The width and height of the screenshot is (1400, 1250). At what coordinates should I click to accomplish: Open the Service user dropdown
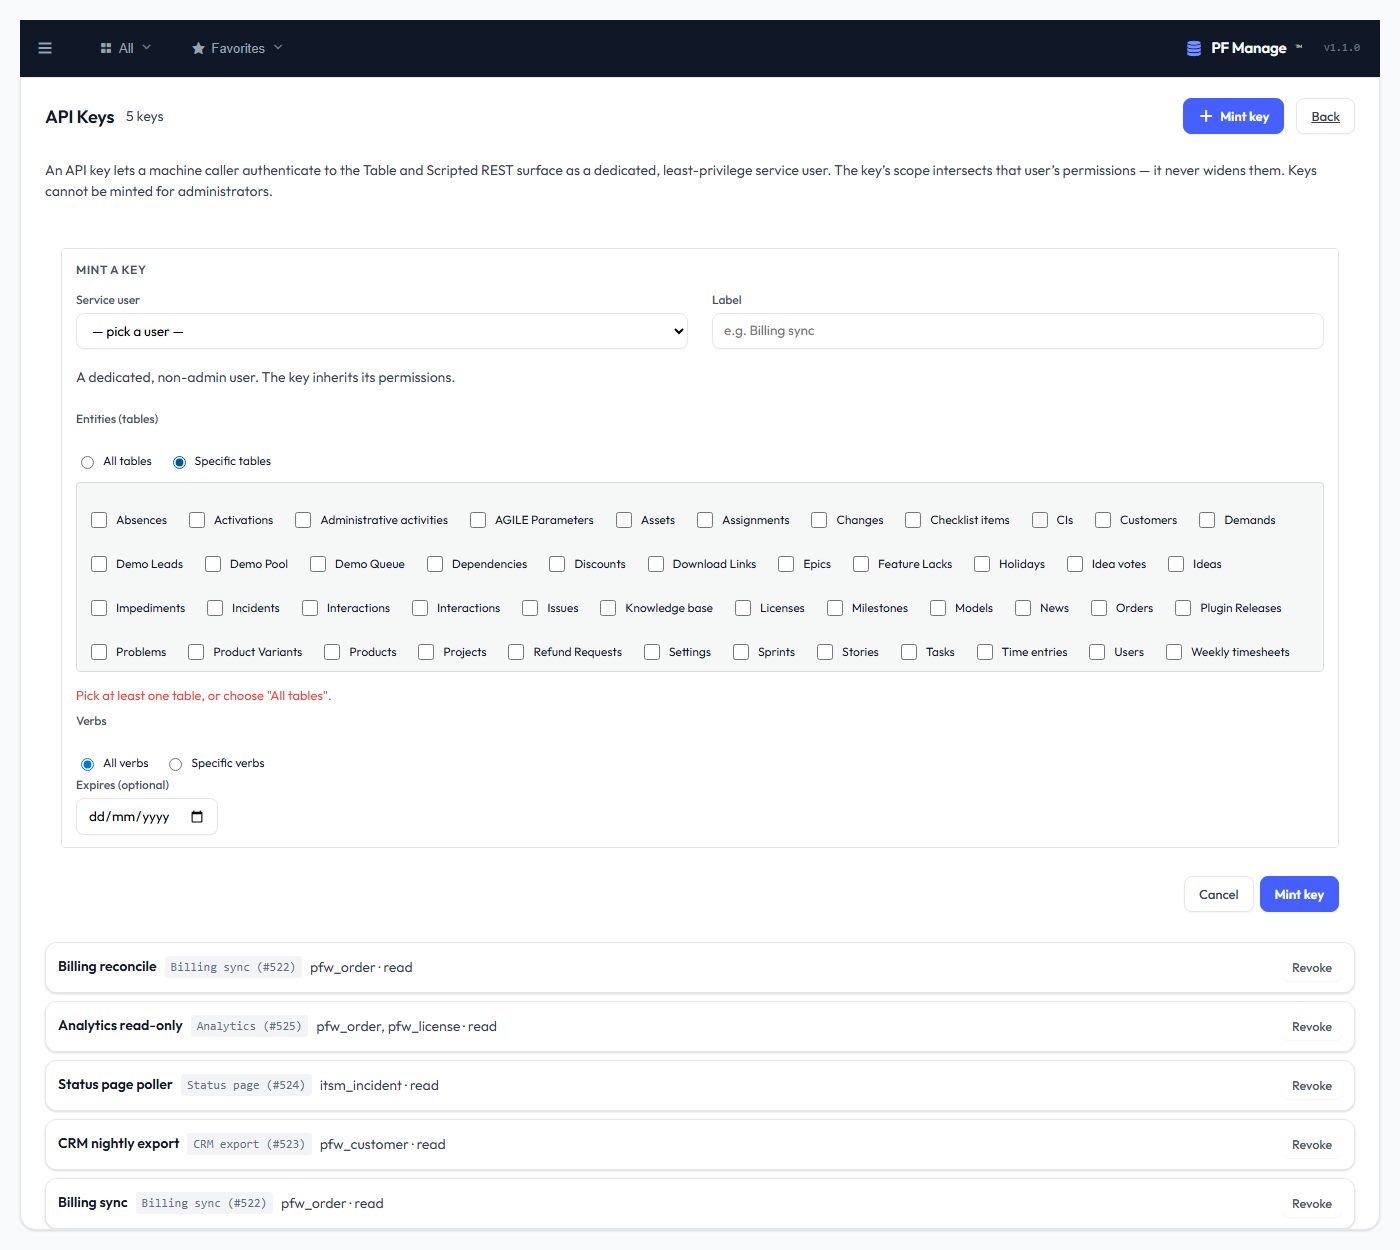click(x=382, y=331)
